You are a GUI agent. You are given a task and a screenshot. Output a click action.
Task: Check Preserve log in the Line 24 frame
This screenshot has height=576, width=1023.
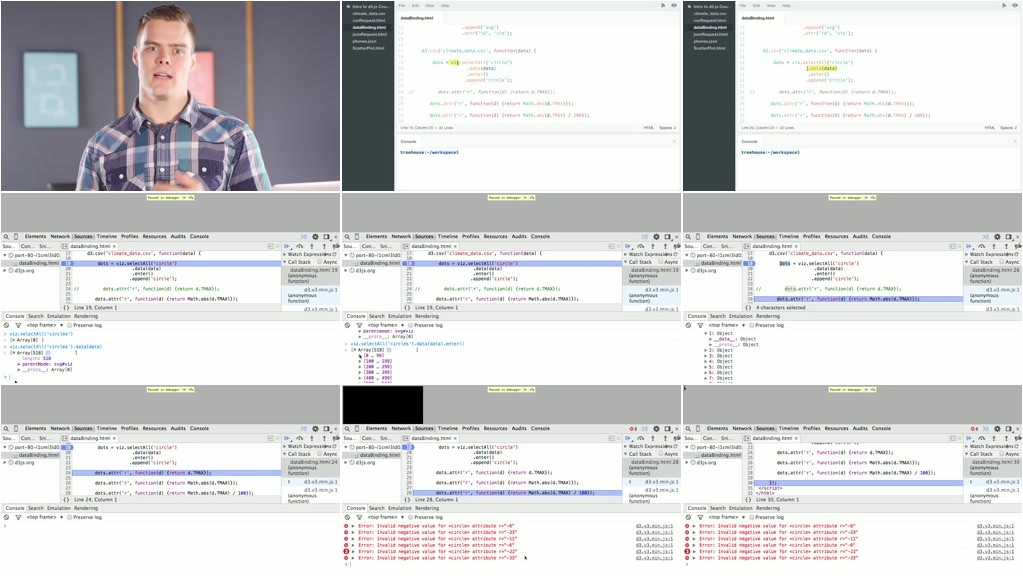tap(69, 517)
